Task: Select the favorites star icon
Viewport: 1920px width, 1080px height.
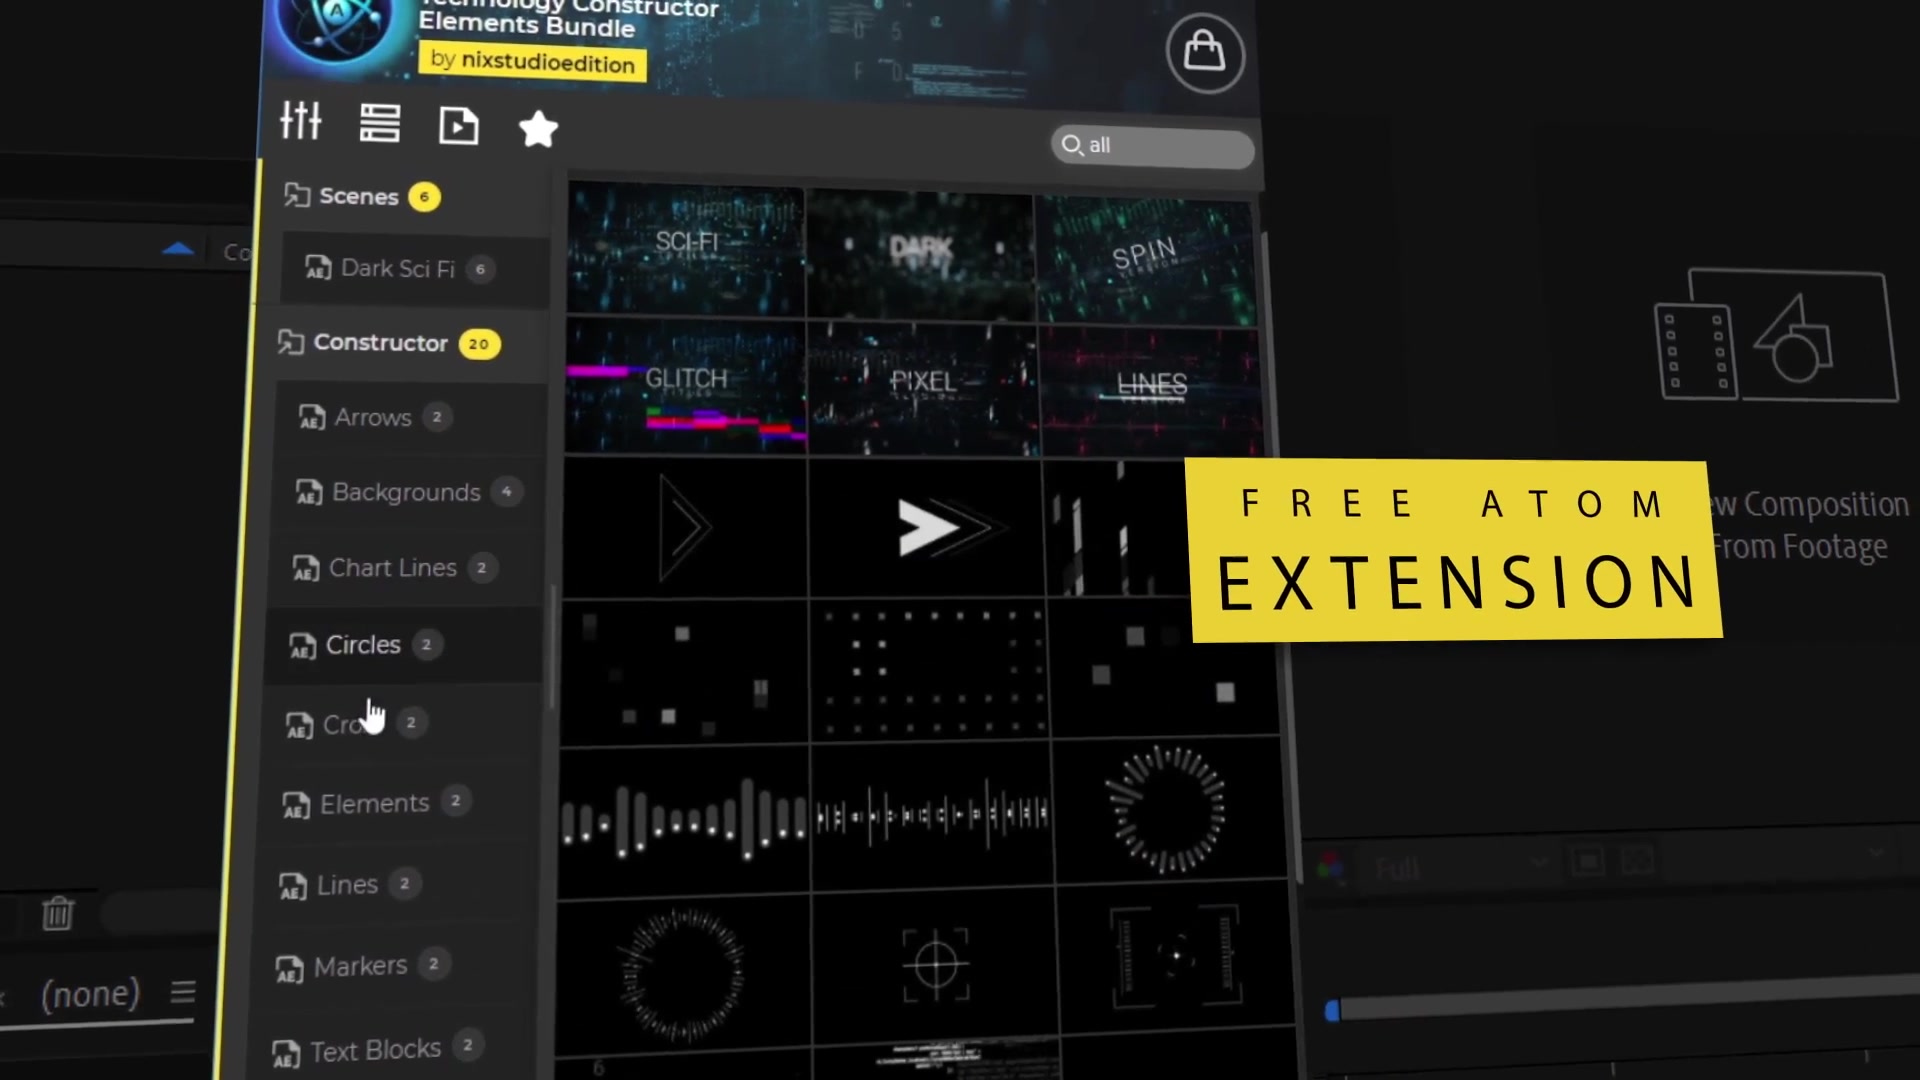Action: [x=538, y=124]
